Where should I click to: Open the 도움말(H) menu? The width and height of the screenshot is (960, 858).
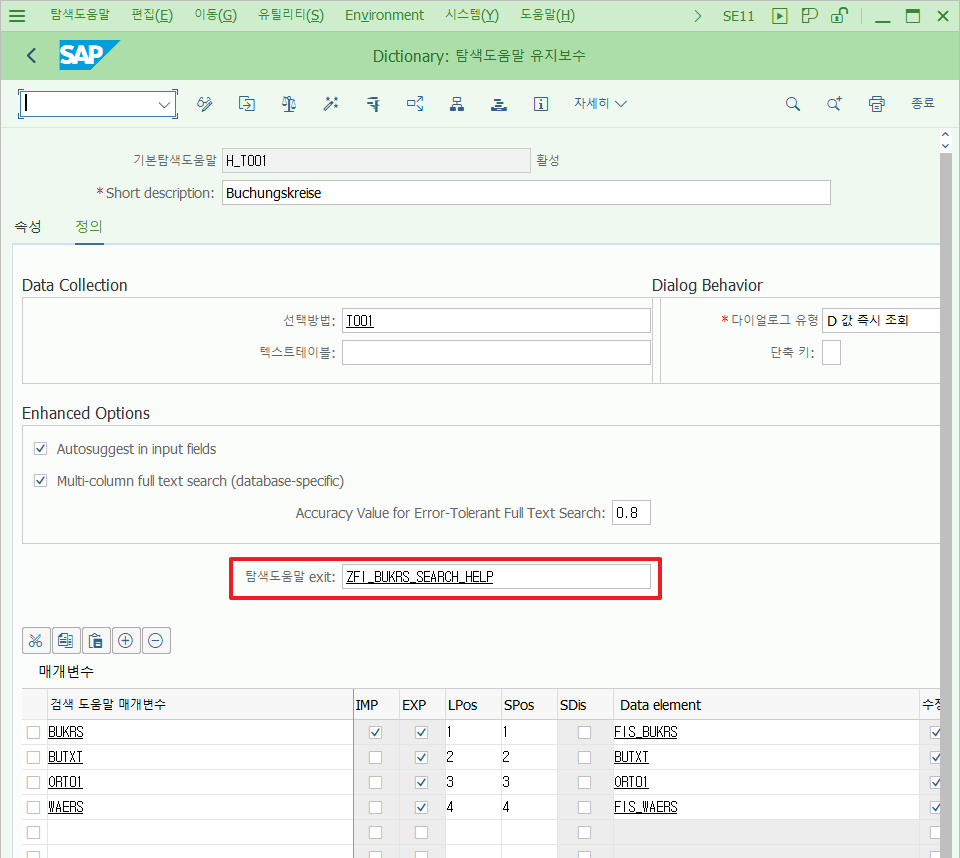[x=547, y=15]
